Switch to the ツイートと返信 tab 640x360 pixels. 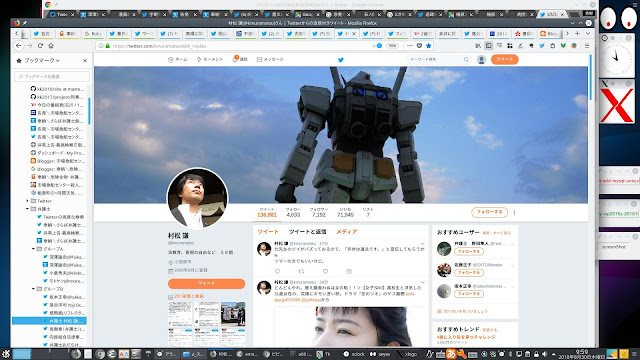pos(307,231)
